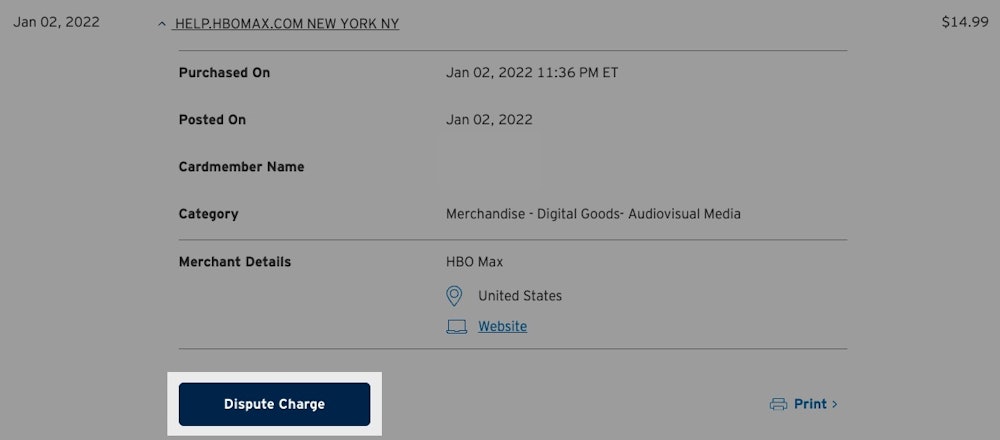Screen dimensions: 1000x440
Task: Click the Print link text
Action: pos(810,404)
